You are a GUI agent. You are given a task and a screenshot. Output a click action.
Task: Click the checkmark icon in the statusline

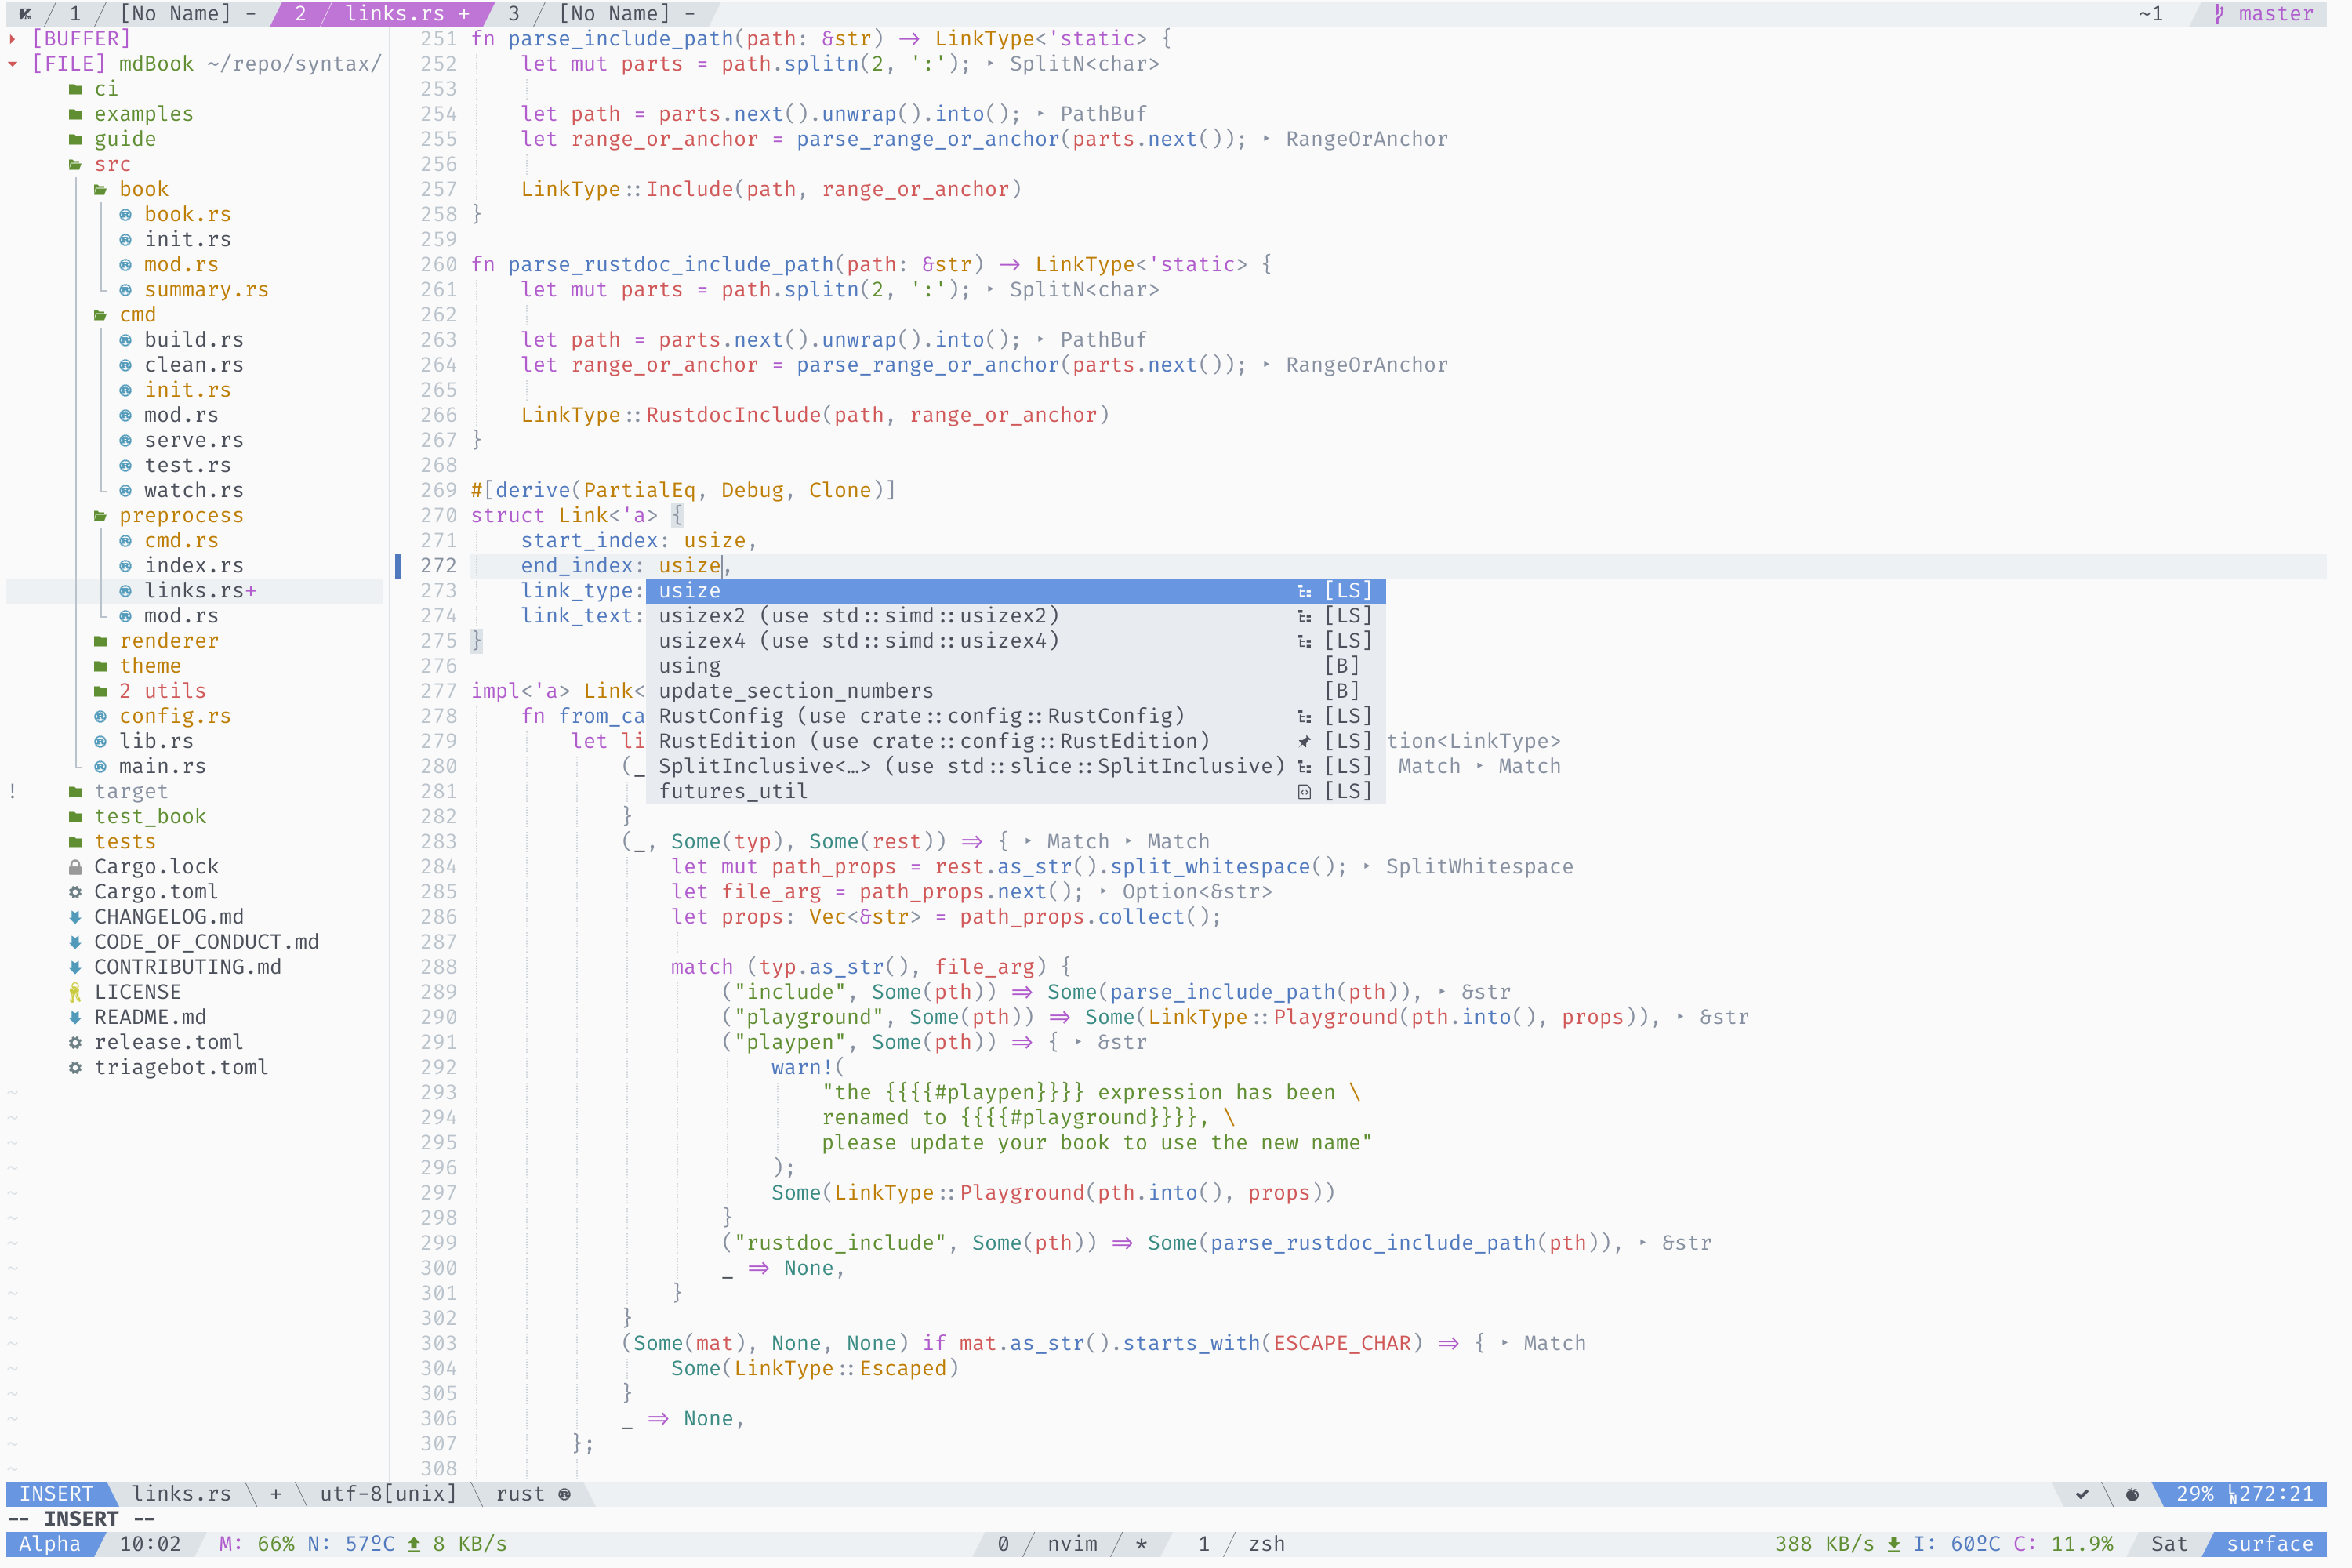[x=2082, y=1494]
